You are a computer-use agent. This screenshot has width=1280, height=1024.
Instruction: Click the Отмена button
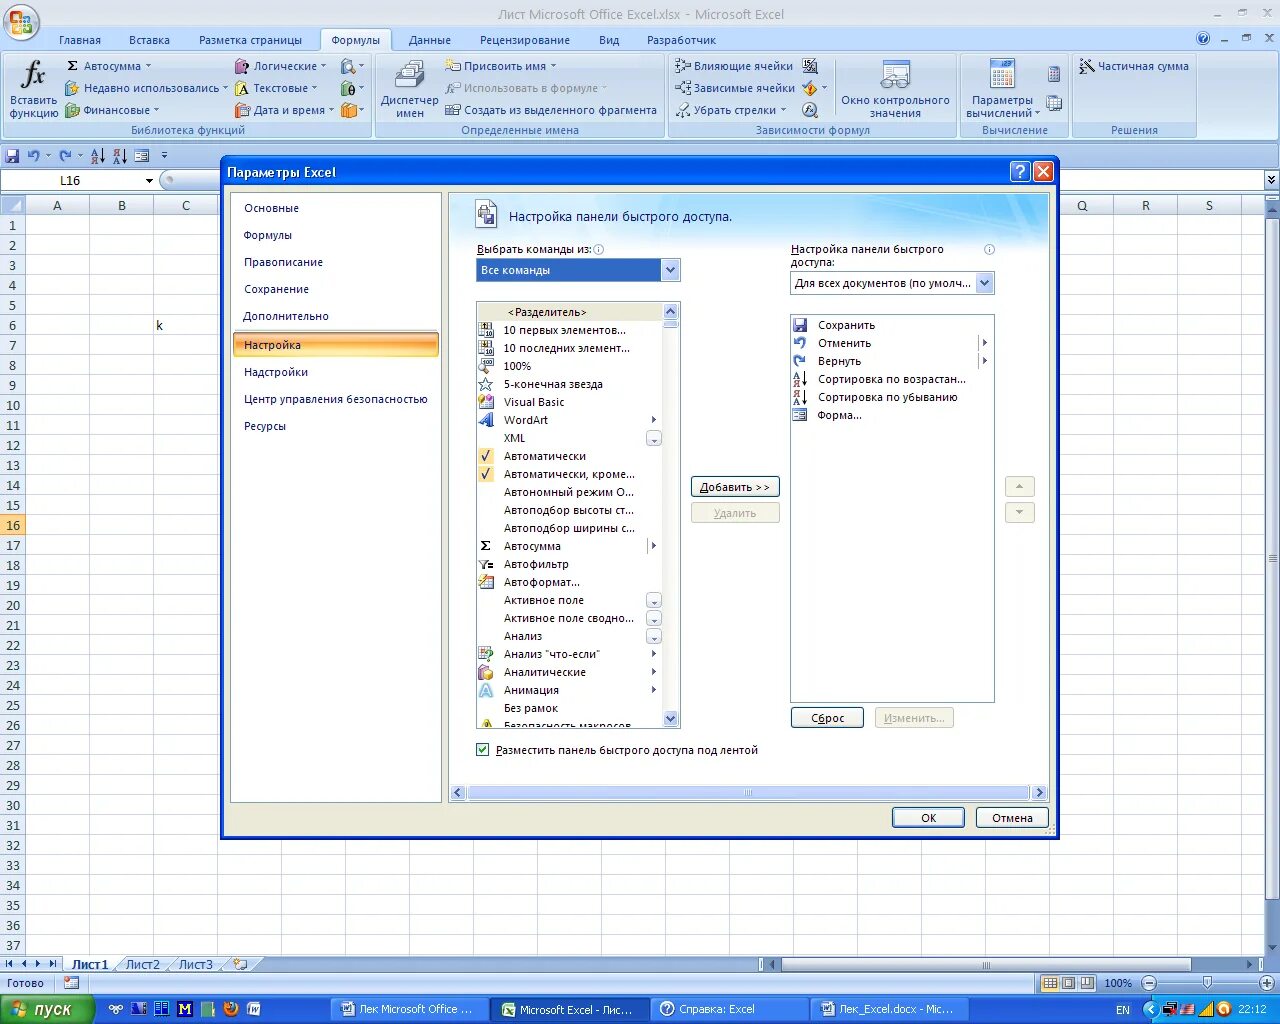tap(1012, 818)
